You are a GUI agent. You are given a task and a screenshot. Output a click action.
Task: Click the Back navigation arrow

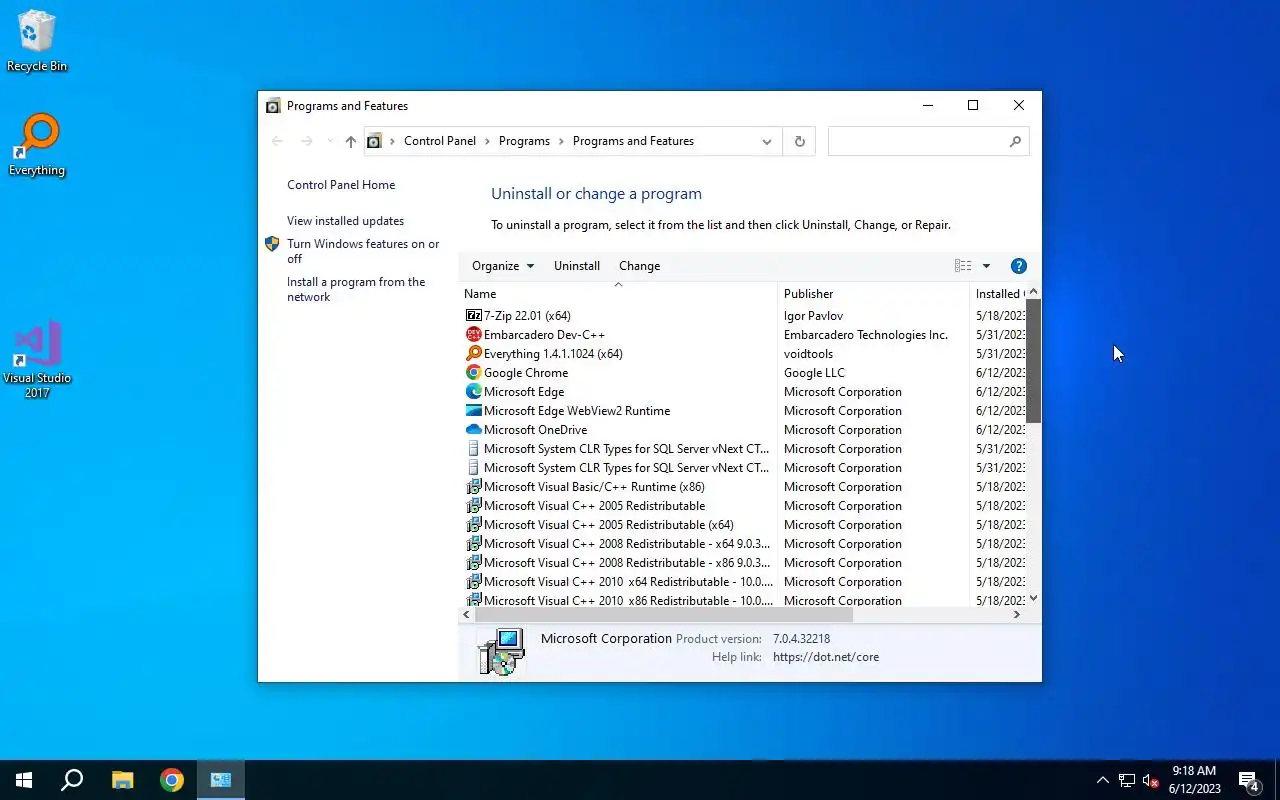[278, 141]
